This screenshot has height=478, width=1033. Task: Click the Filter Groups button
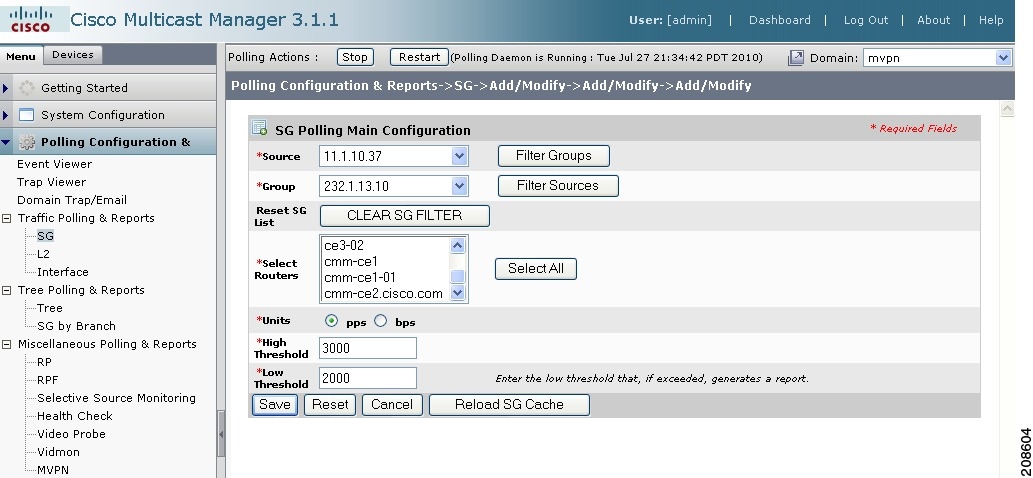coord(553,156)
